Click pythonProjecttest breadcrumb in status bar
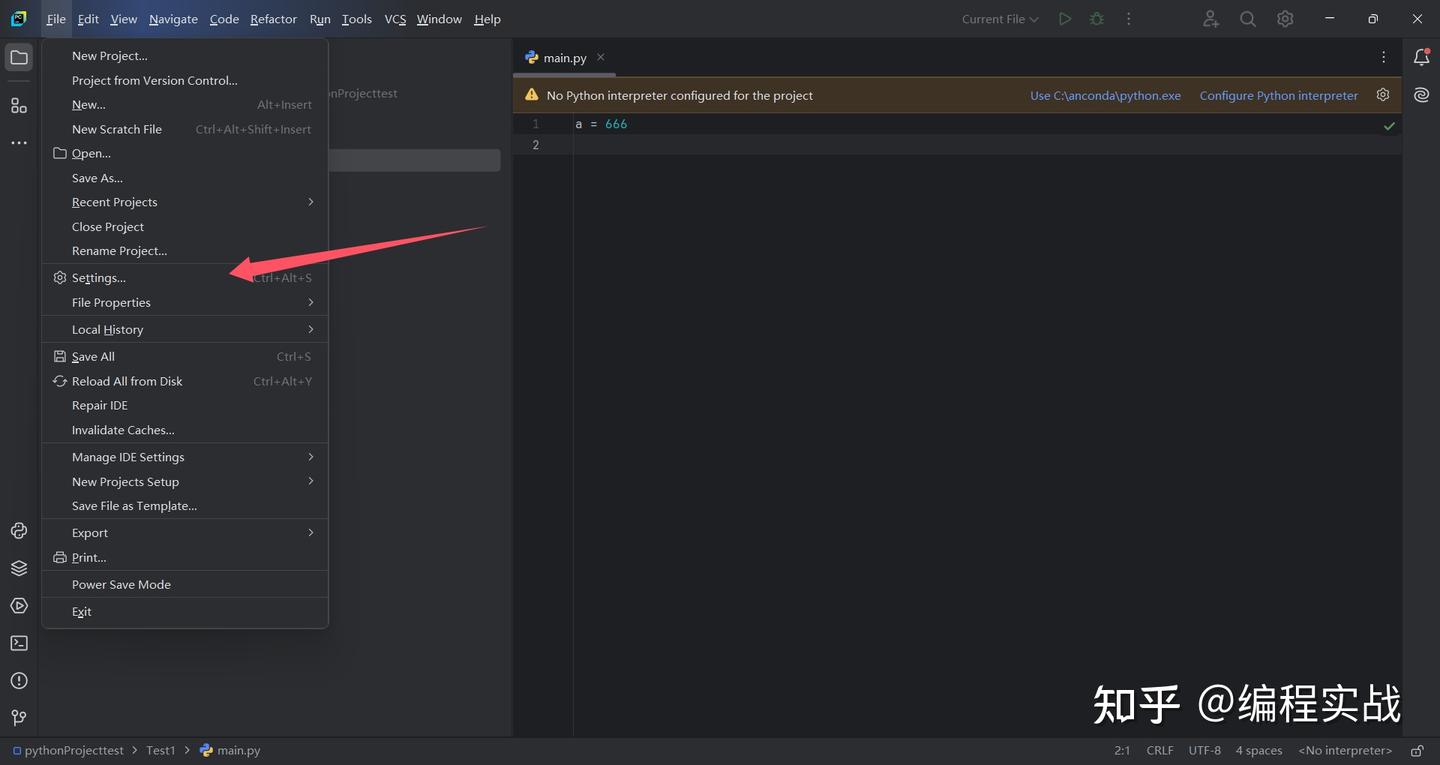 click(68, 750)
